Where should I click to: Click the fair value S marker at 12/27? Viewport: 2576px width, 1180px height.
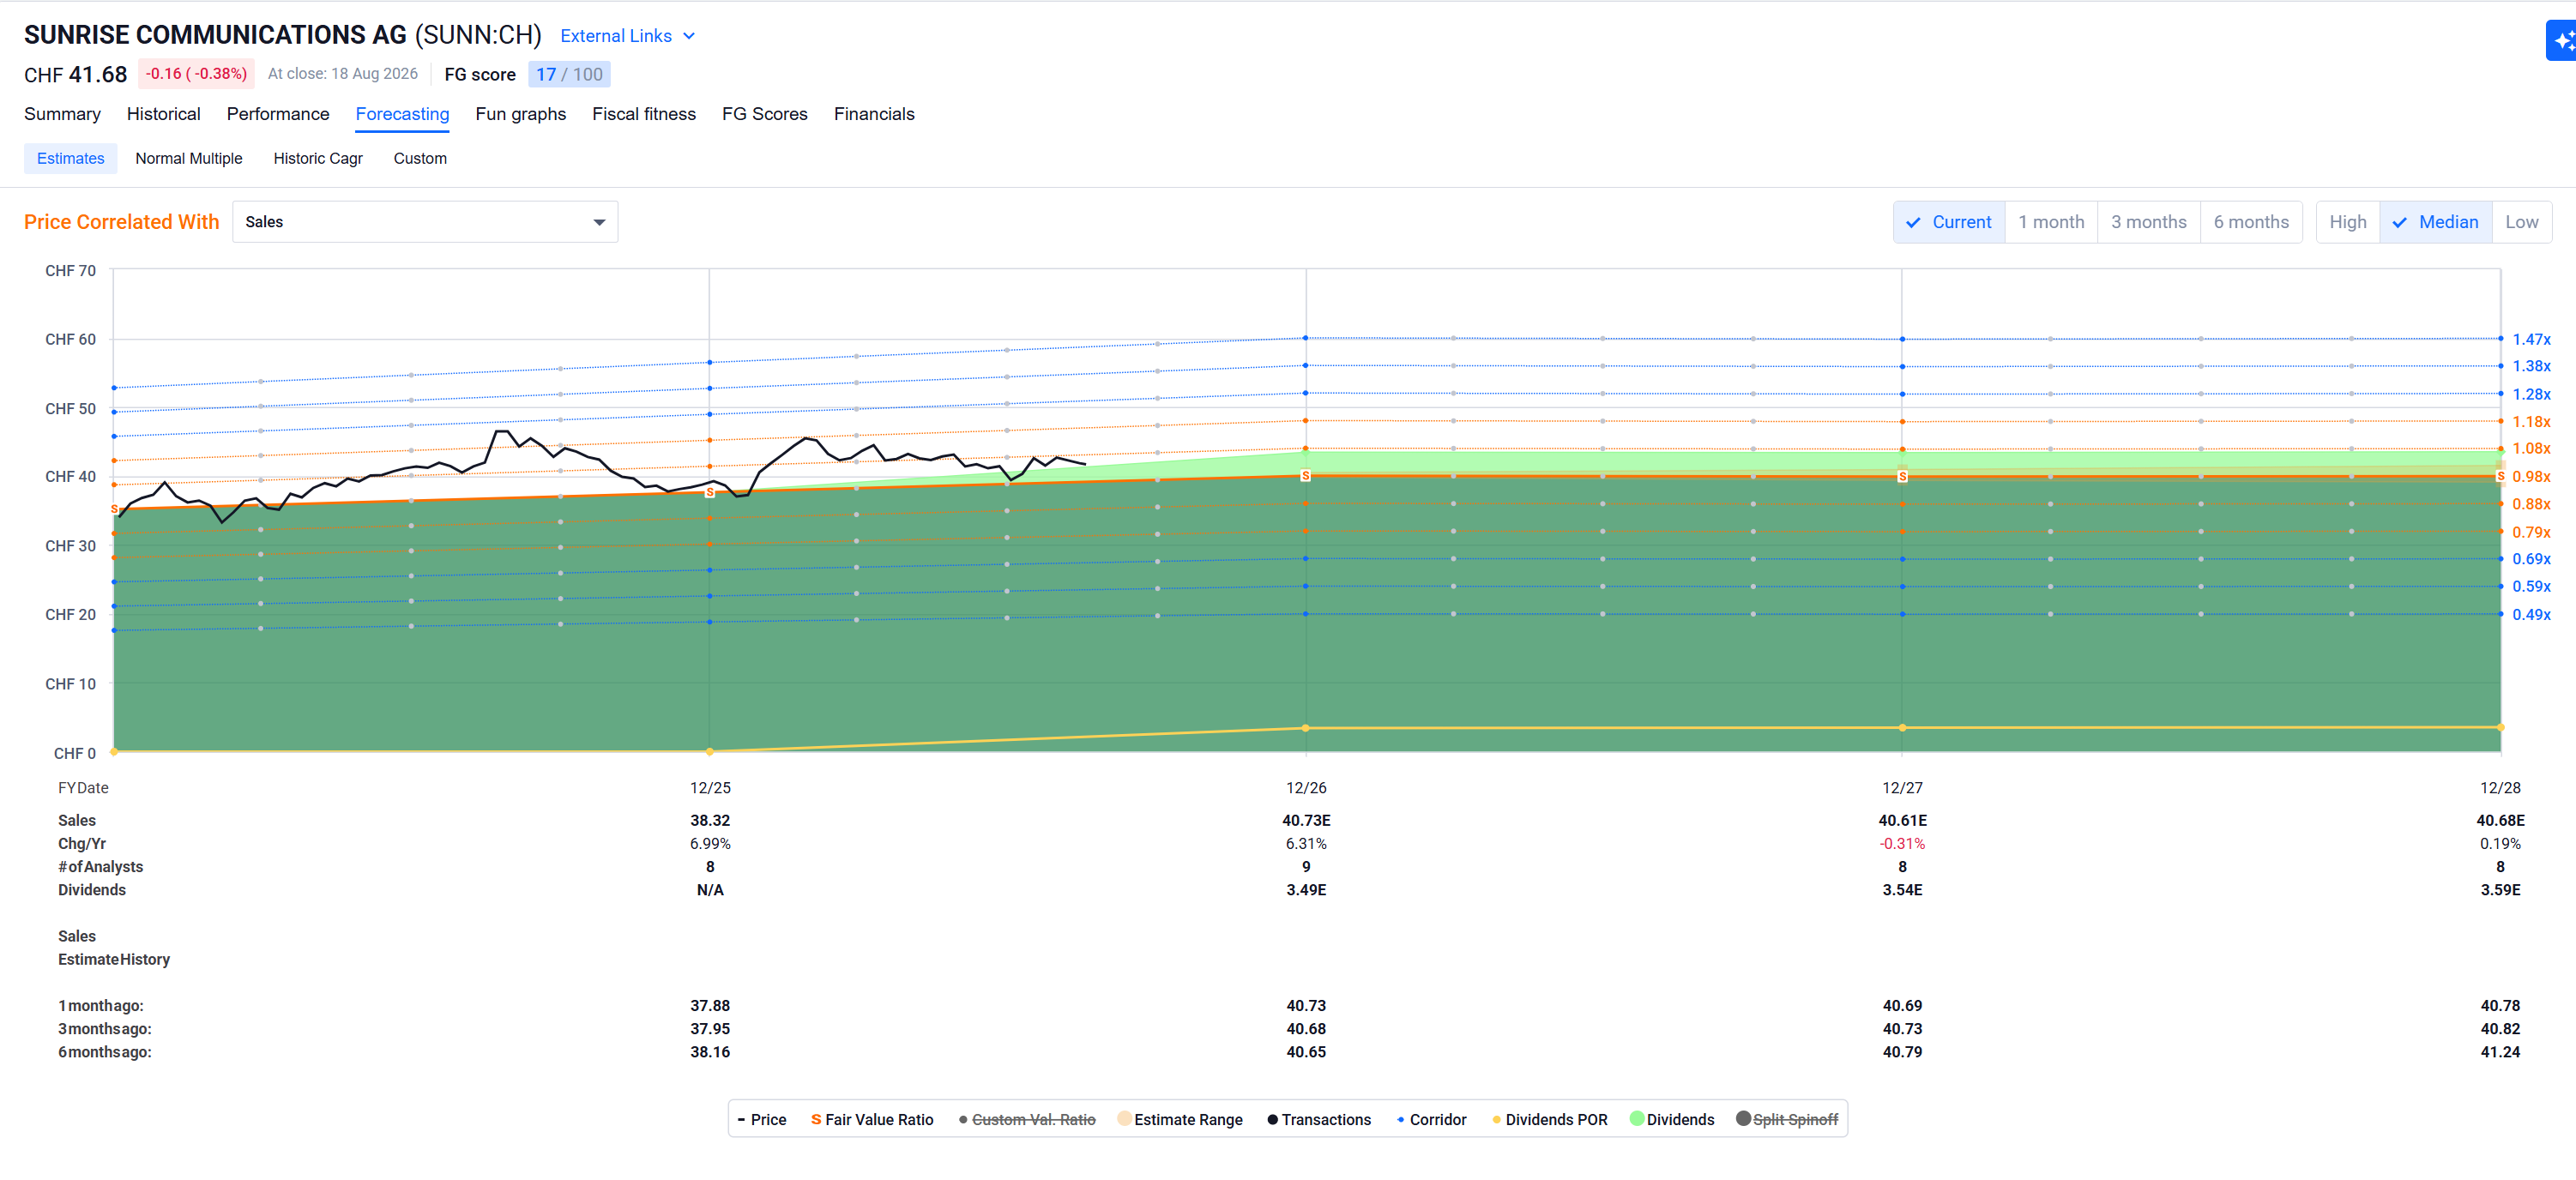(1902, 477)
